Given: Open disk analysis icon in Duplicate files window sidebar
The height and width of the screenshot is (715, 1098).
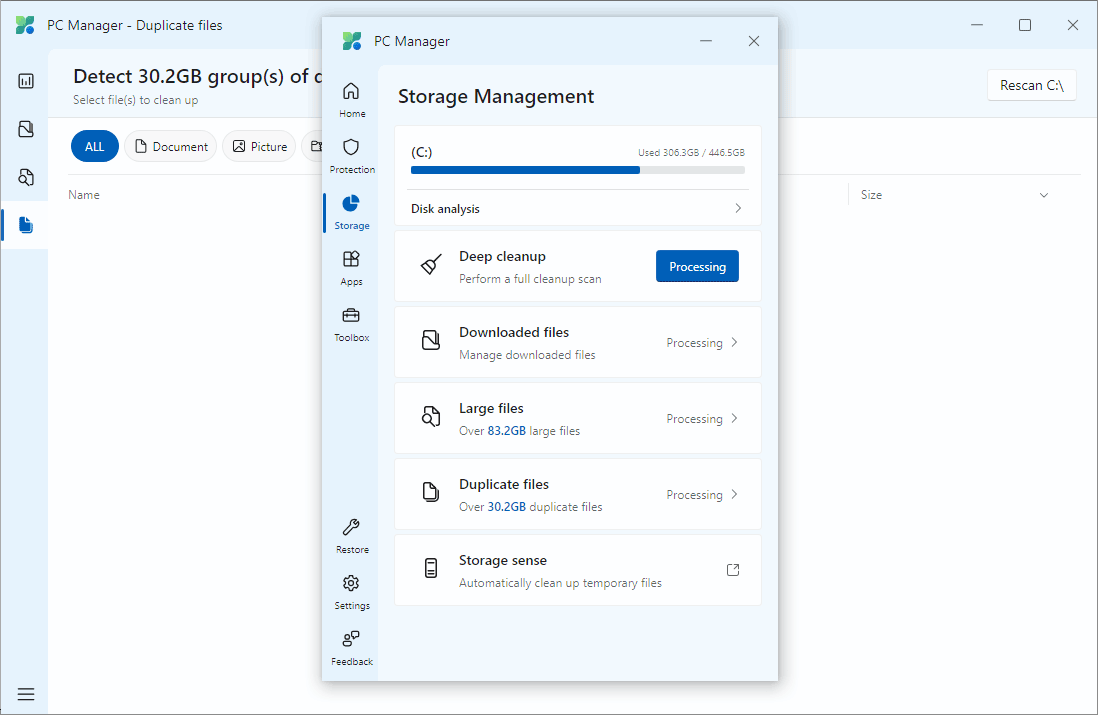Looking at the screenshot, I should click(x=26, y=81).
